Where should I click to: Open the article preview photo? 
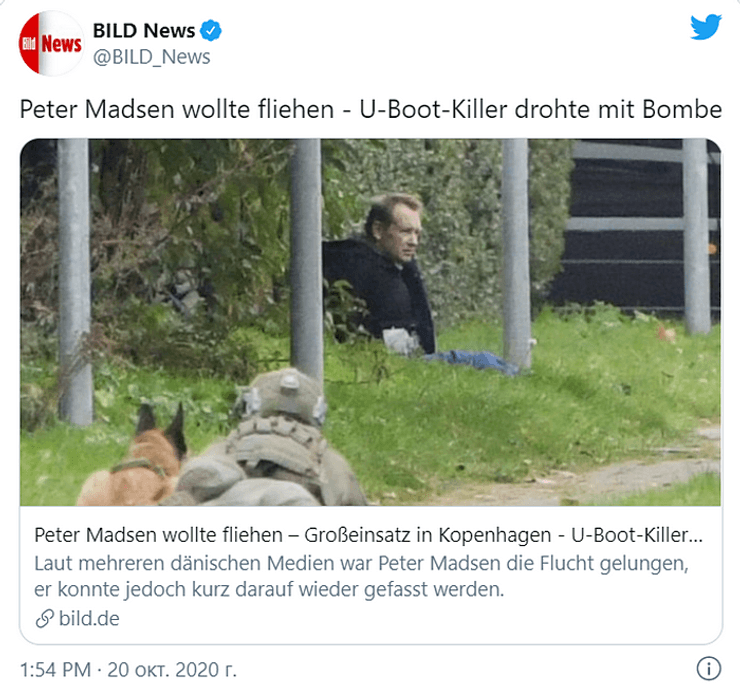point(370,322)
